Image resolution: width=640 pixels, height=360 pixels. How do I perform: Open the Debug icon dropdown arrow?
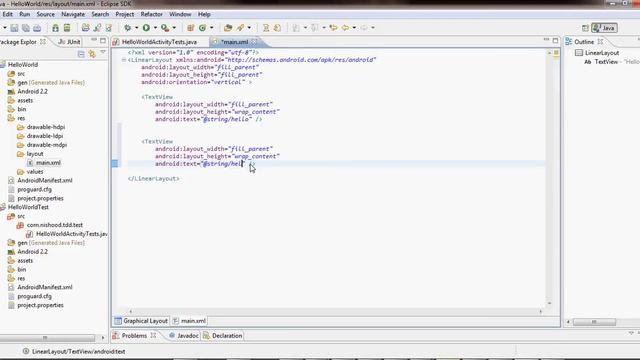tap(136, 28)
